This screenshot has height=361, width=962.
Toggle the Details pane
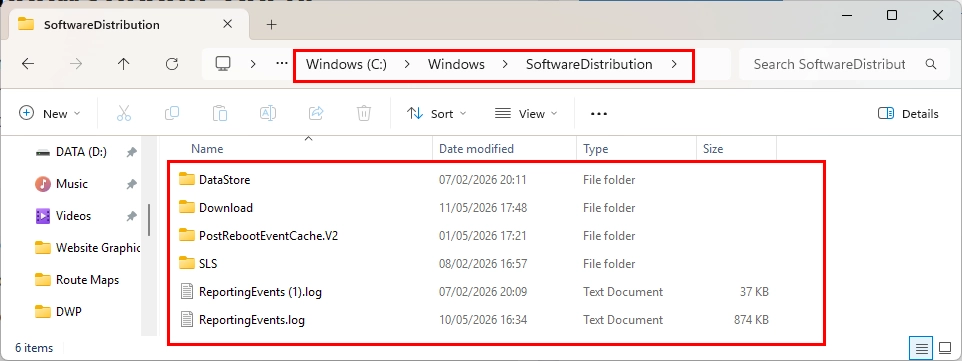click(908, 114)
